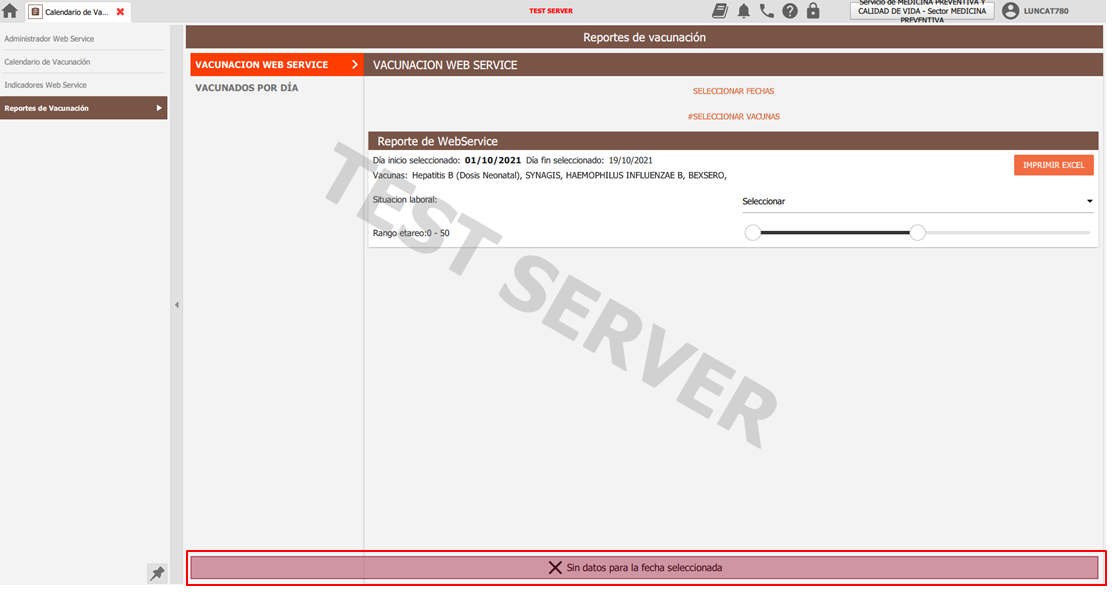Open the help question mark icon
Screen dimensions: 1112x592
click(790, 11)
